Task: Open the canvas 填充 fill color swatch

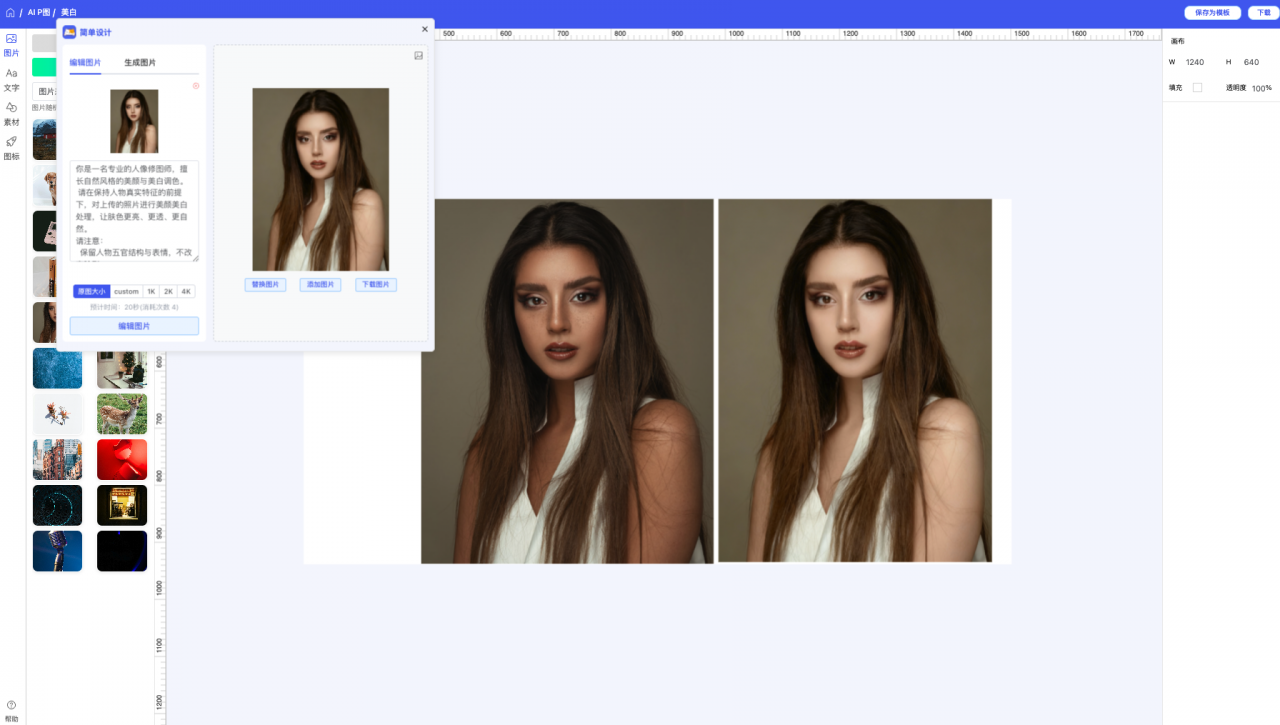Action: pyautogui.click(x=1197, y=88)
